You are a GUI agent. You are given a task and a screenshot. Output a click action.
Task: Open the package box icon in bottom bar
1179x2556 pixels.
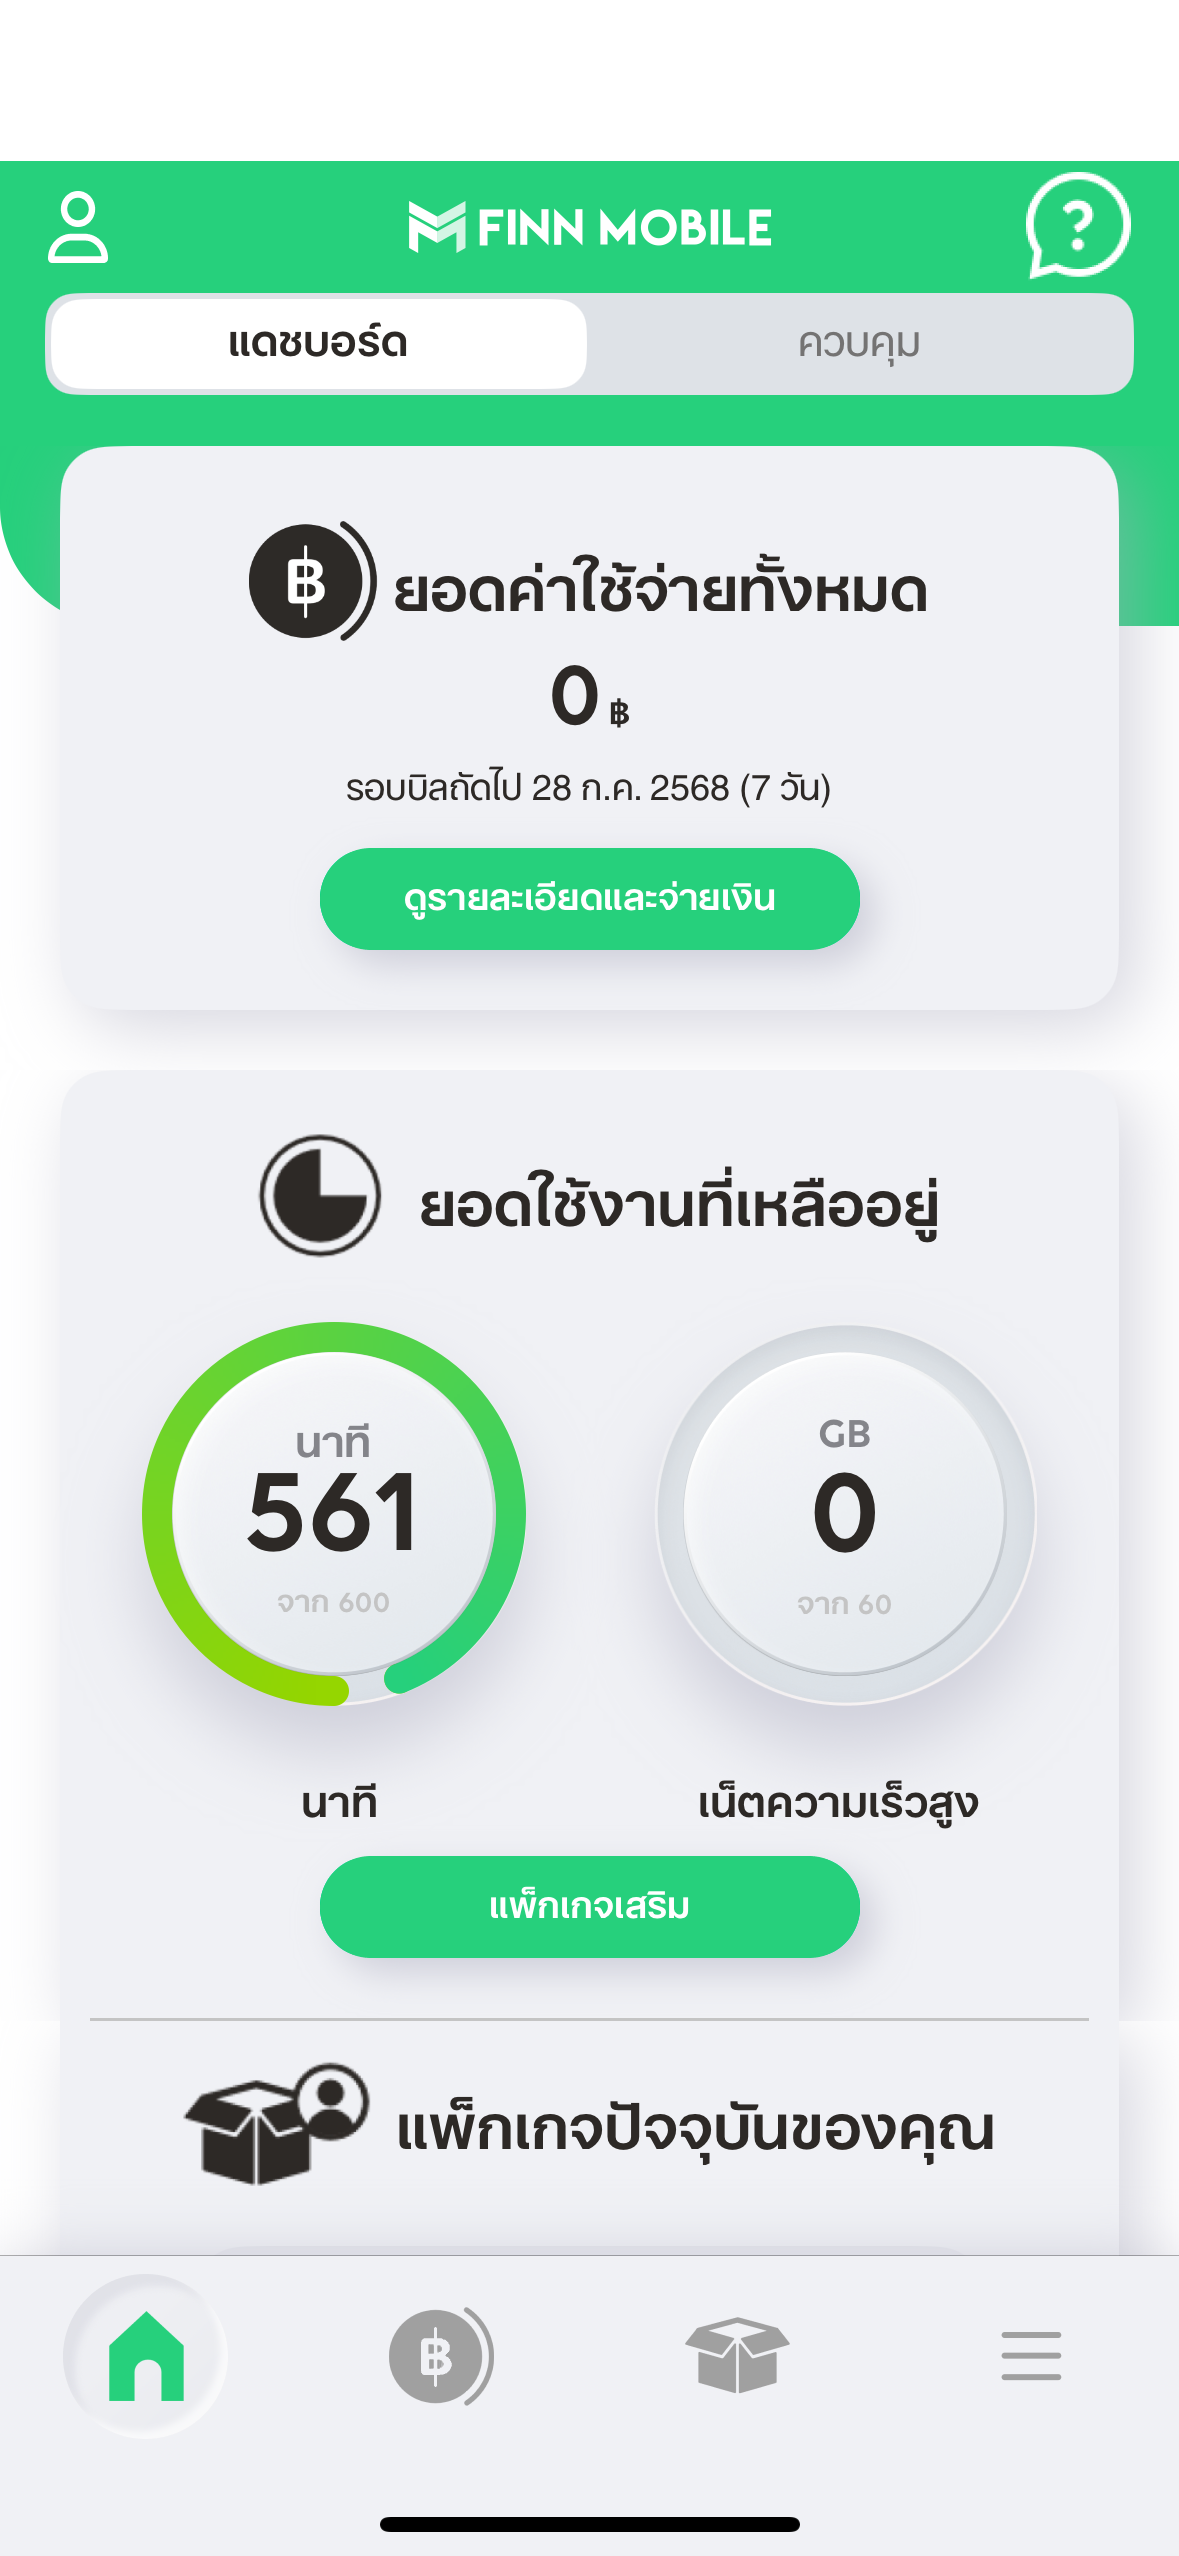pyautogui.click(x=737, y=2356)
